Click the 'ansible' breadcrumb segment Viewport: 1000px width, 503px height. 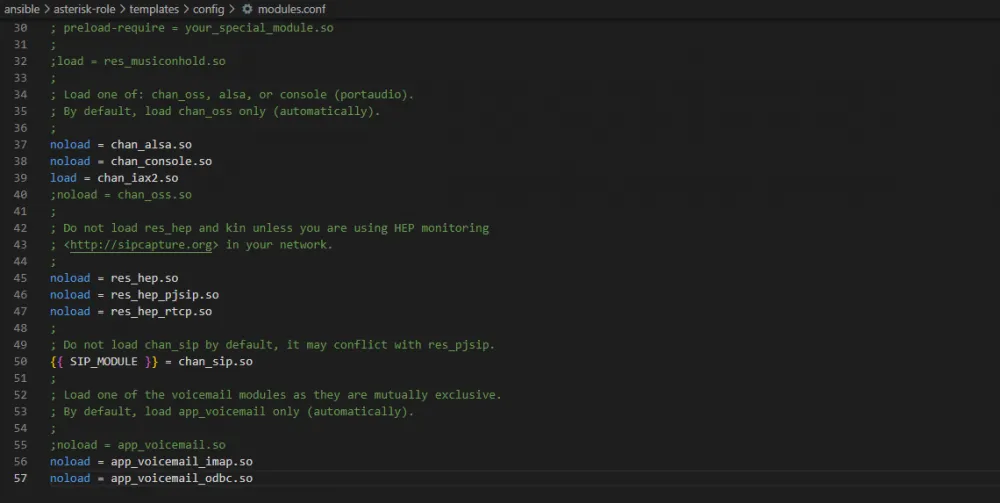[22, 9]
